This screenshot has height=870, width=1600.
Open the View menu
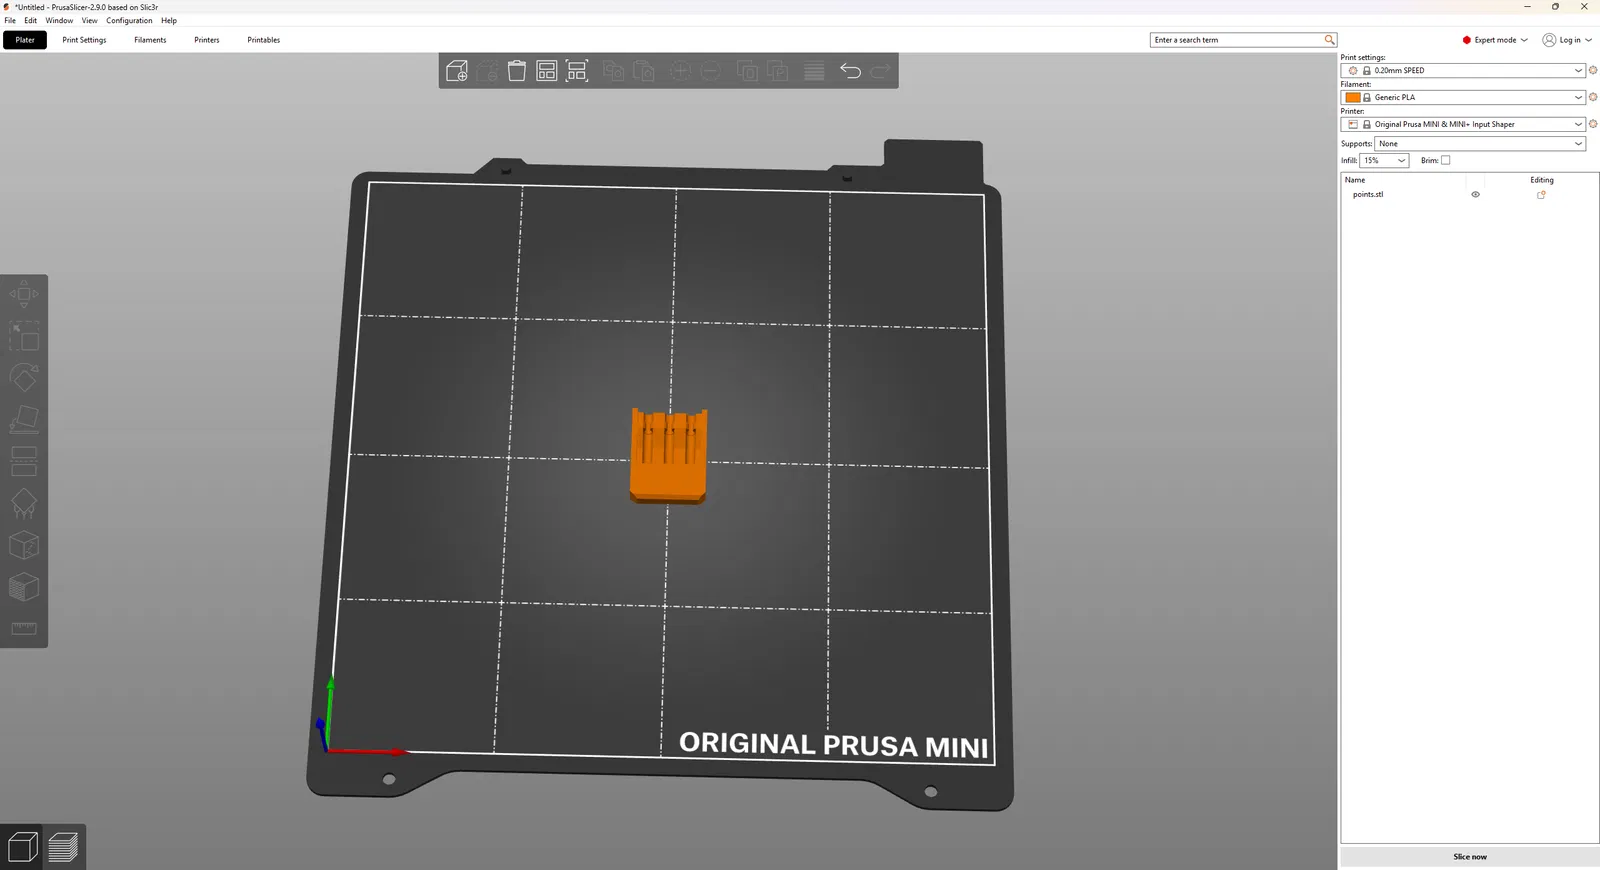[90, 20]
